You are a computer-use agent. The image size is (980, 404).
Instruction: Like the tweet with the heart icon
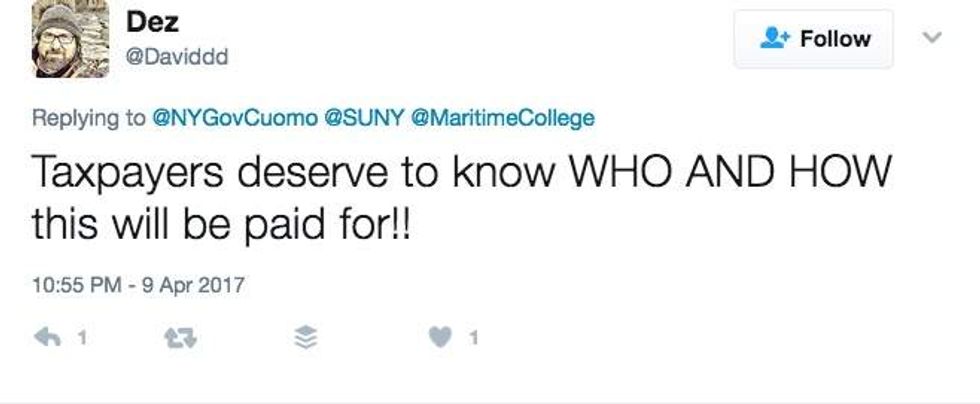coord(440,339)
